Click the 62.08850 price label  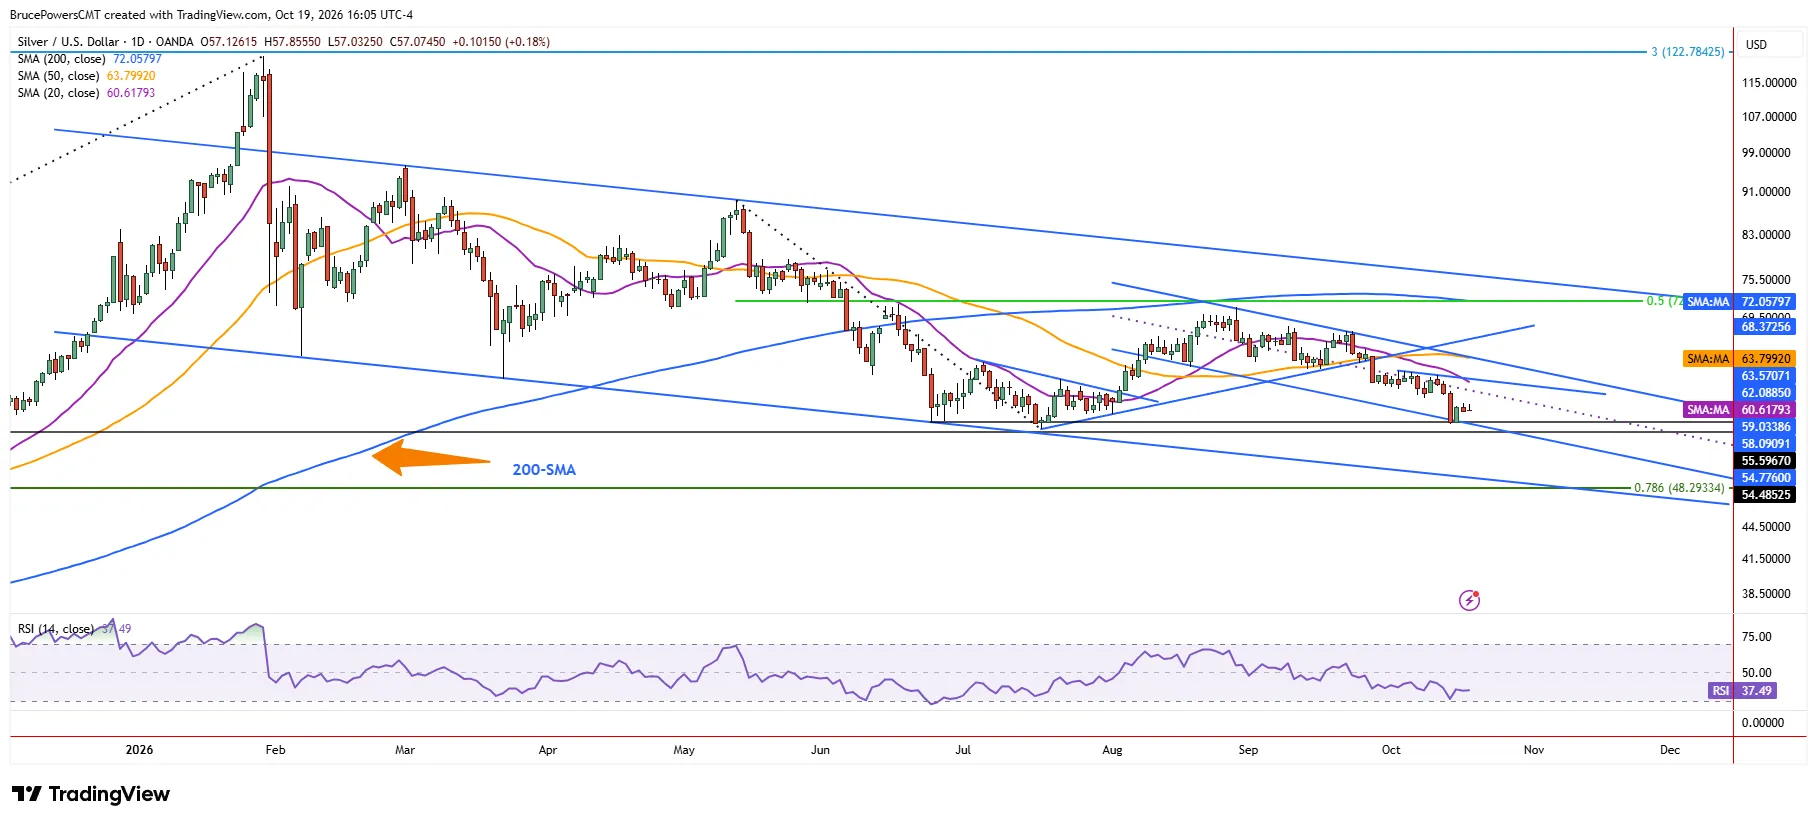(x=1766, y=393)
